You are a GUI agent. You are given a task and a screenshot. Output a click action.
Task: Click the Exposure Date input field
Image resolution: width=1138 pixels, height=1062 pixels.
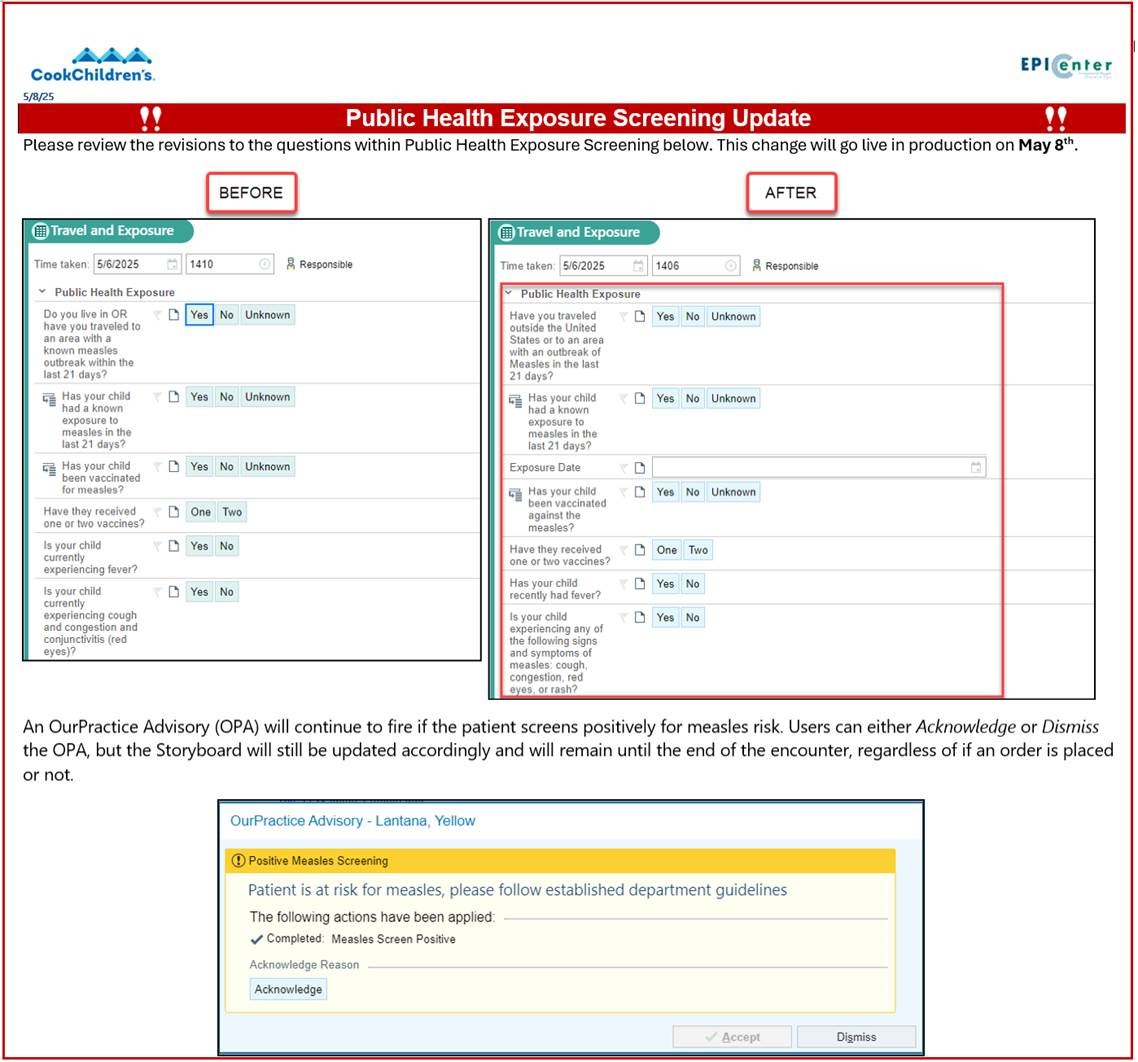pyautogui.click(x=819, y=467)
